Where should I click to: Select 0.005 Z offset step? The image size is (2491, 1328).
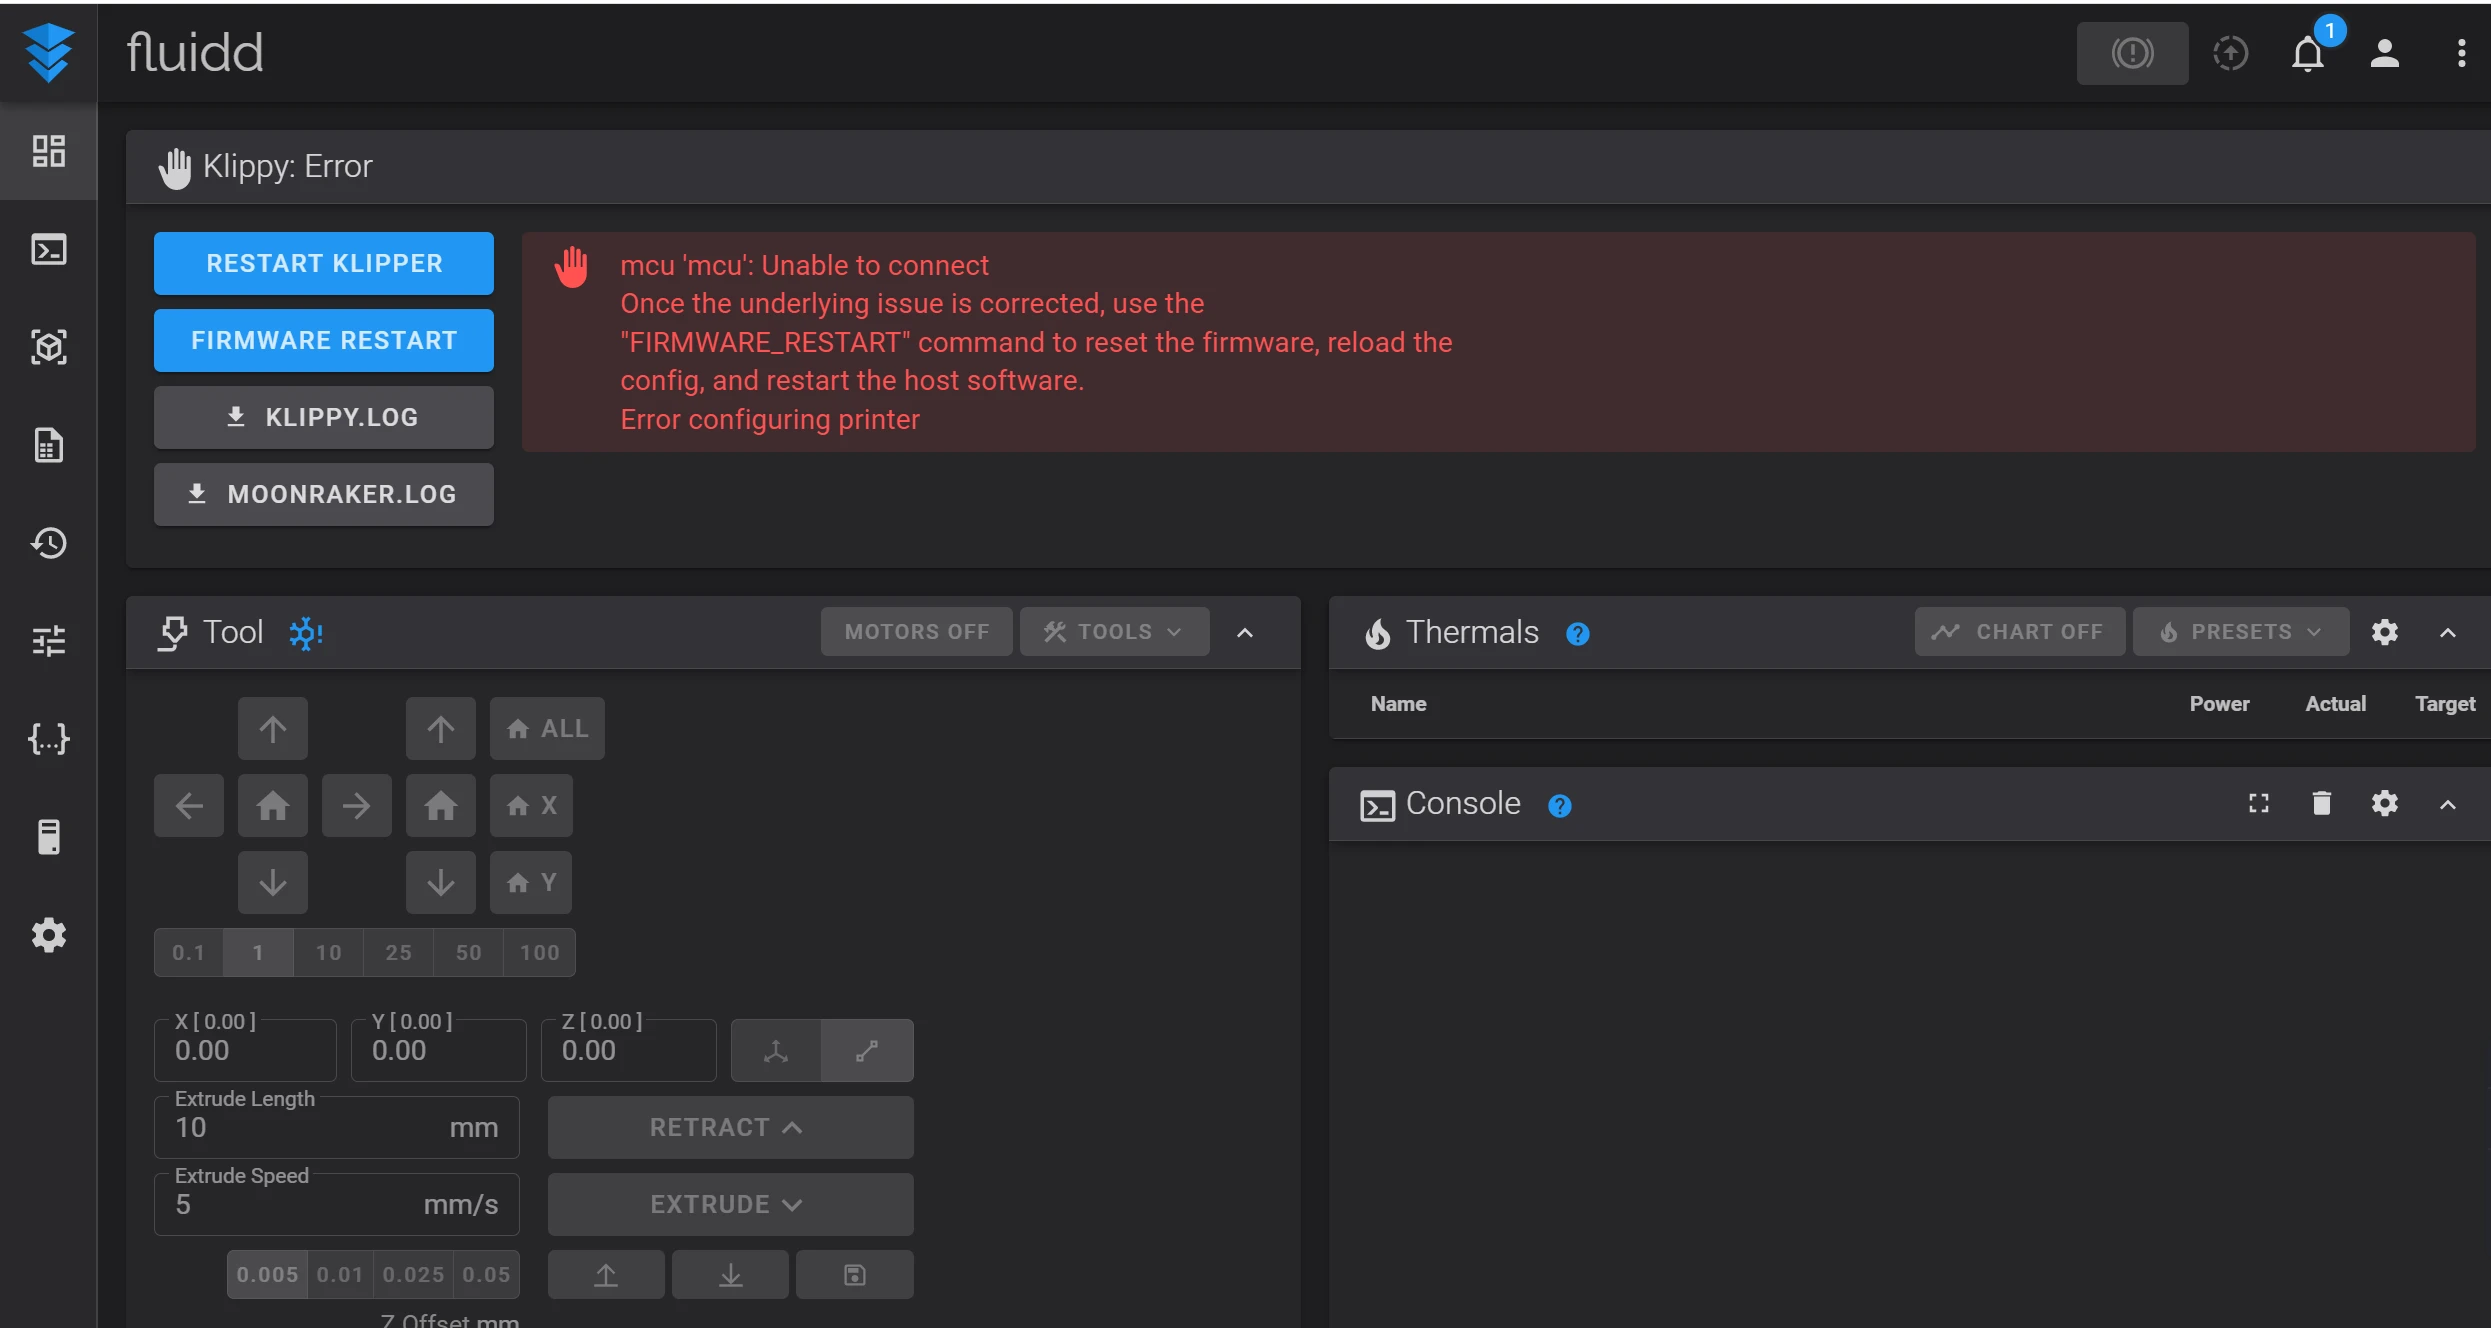267,1274
